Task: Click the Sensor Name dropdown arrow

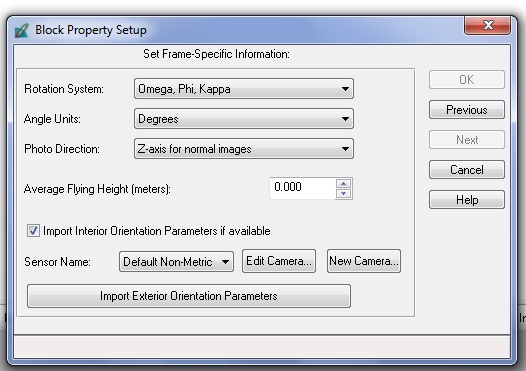Action: pos(225,262)
